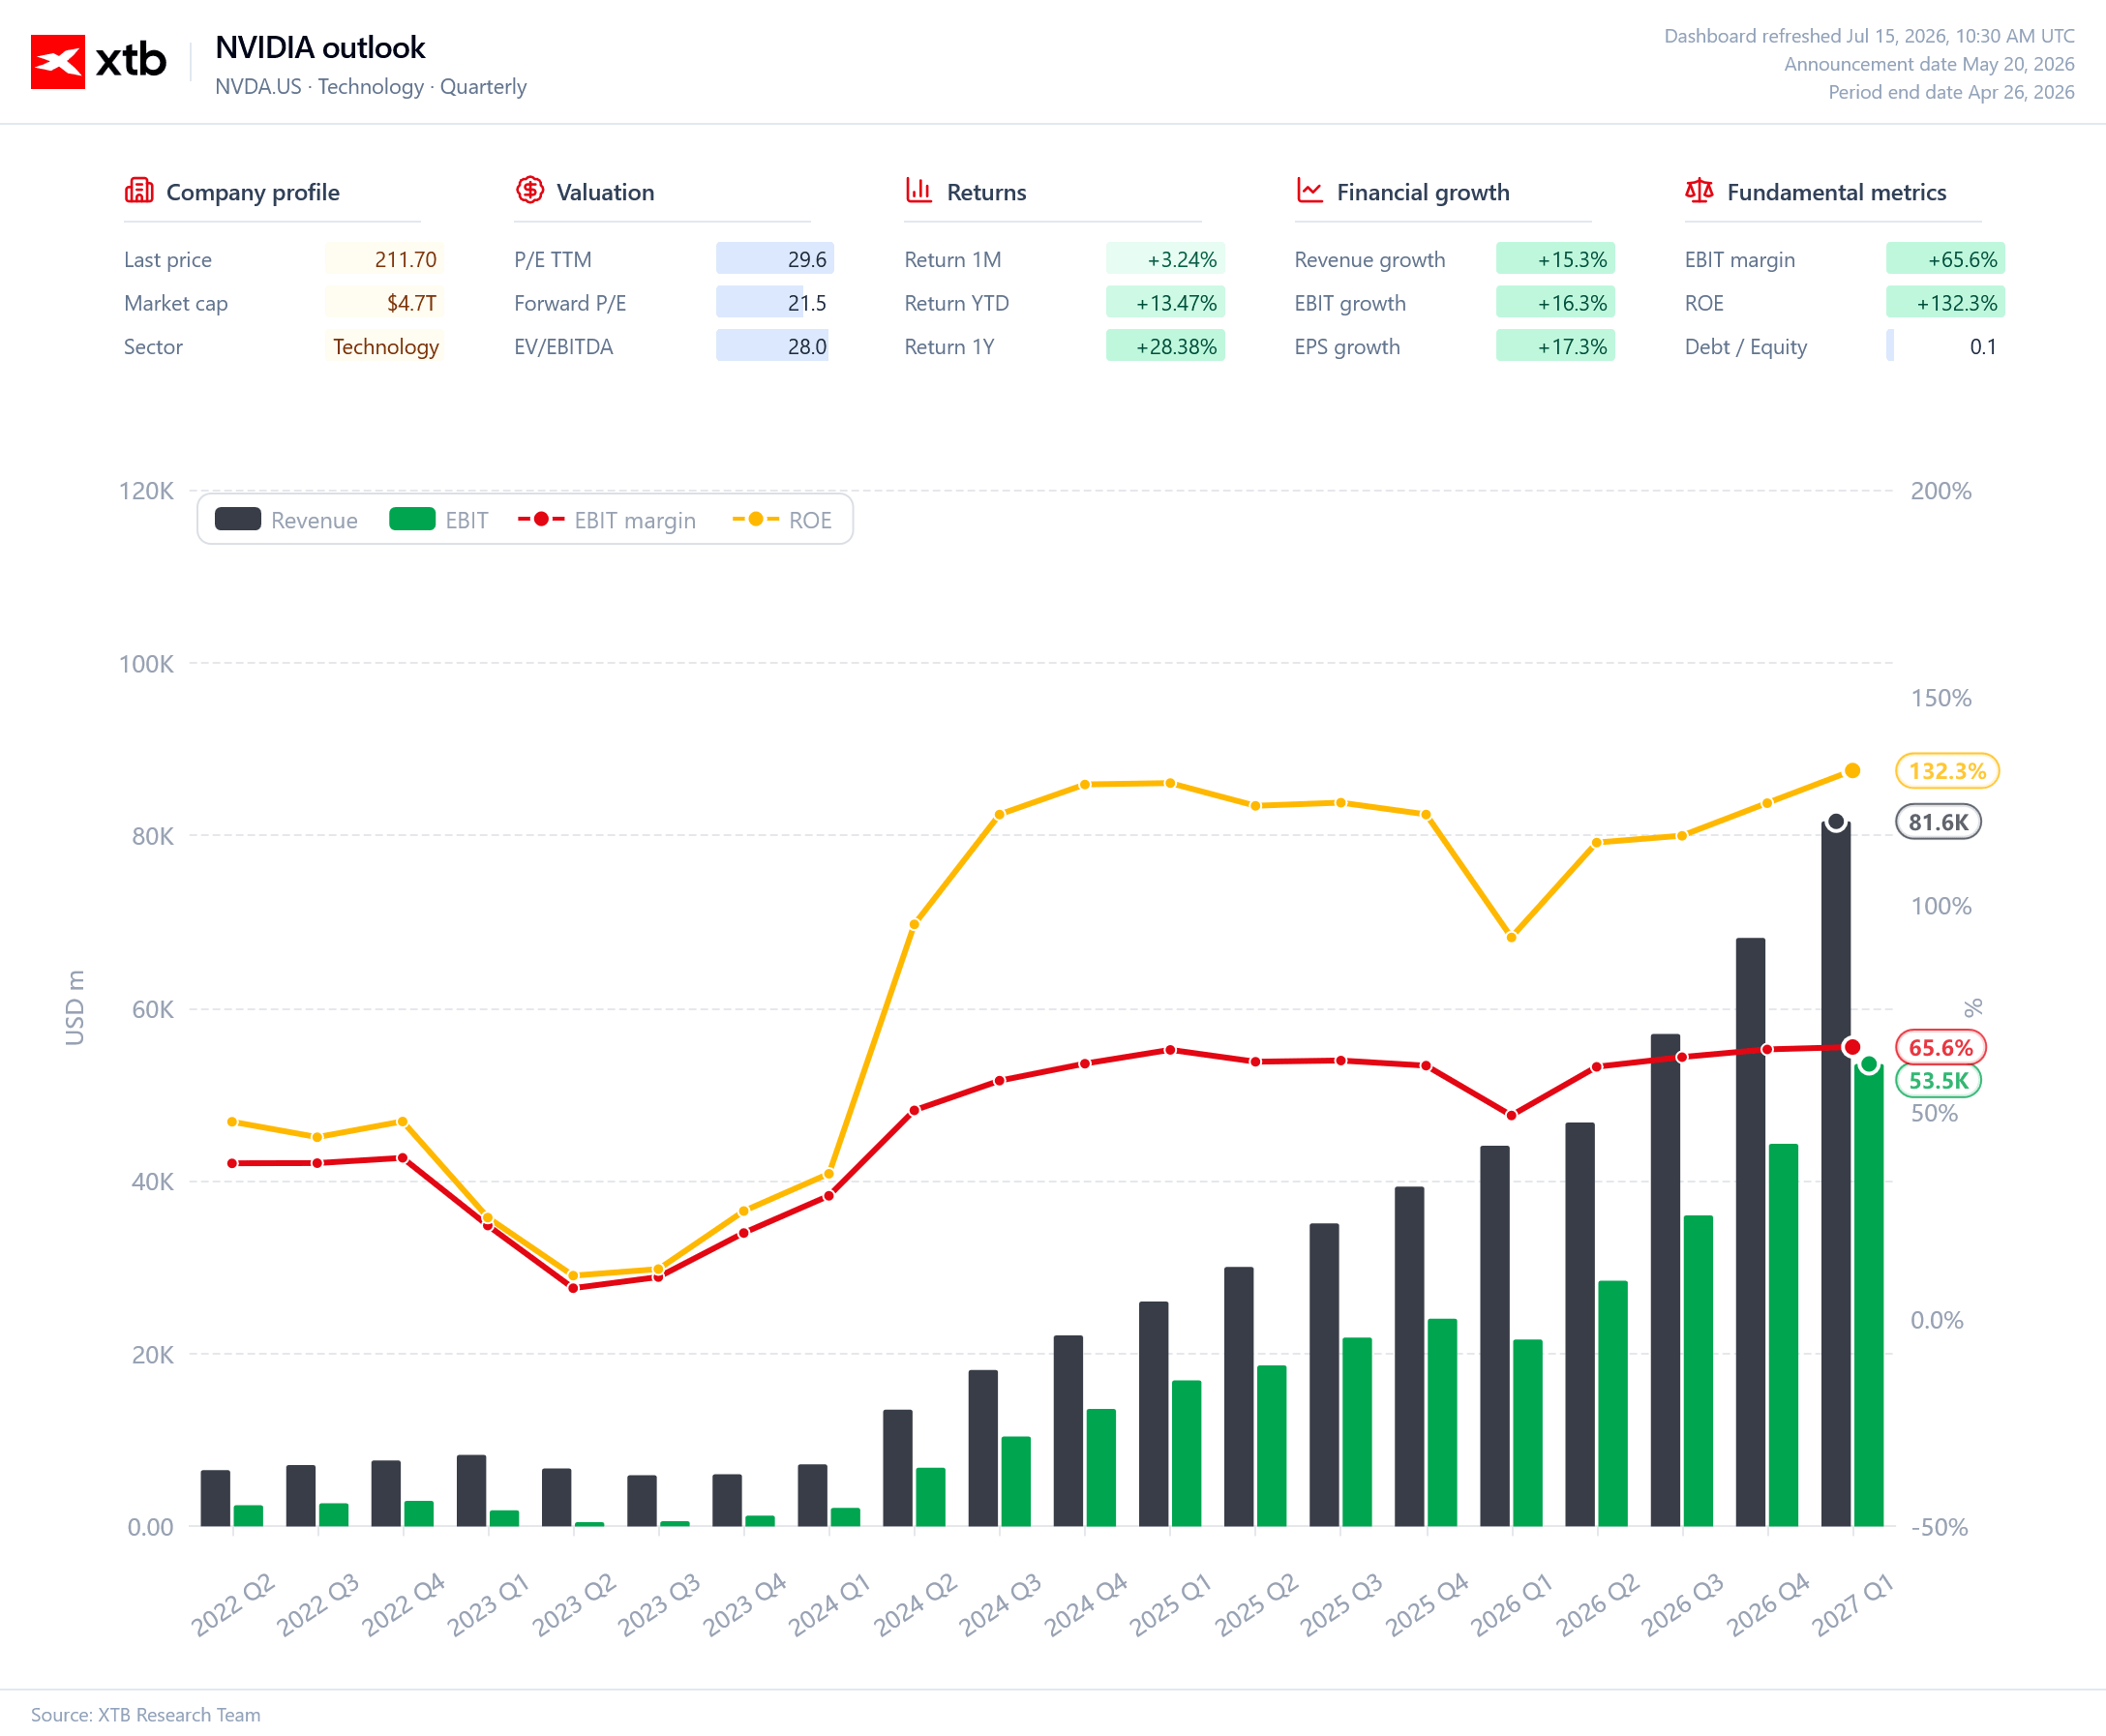This screenshot has height=1736, width=2106.
Task: Click the 2026 Q1 ROE data point
Action: 1511,938
